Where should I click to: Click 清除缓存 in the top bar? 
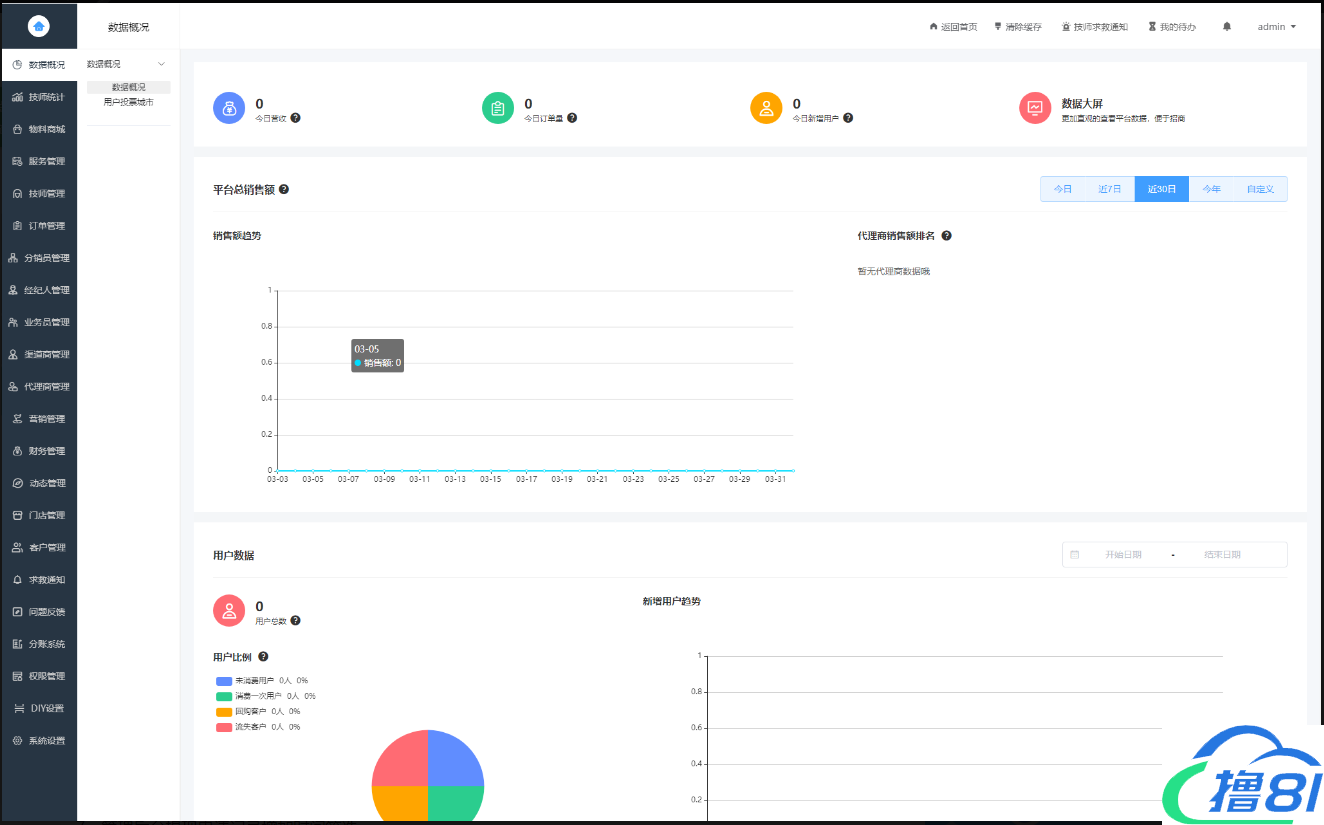click(1018, 27)
